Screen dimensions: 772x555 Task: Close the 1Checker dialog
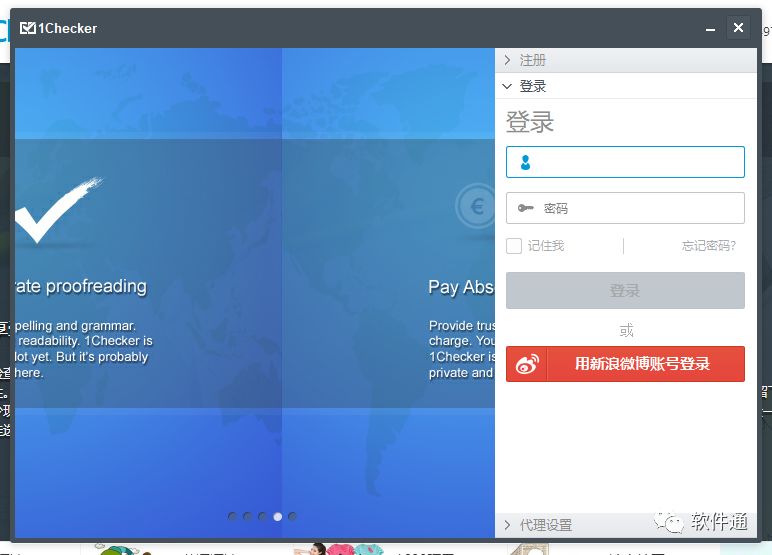click(738, 28)
